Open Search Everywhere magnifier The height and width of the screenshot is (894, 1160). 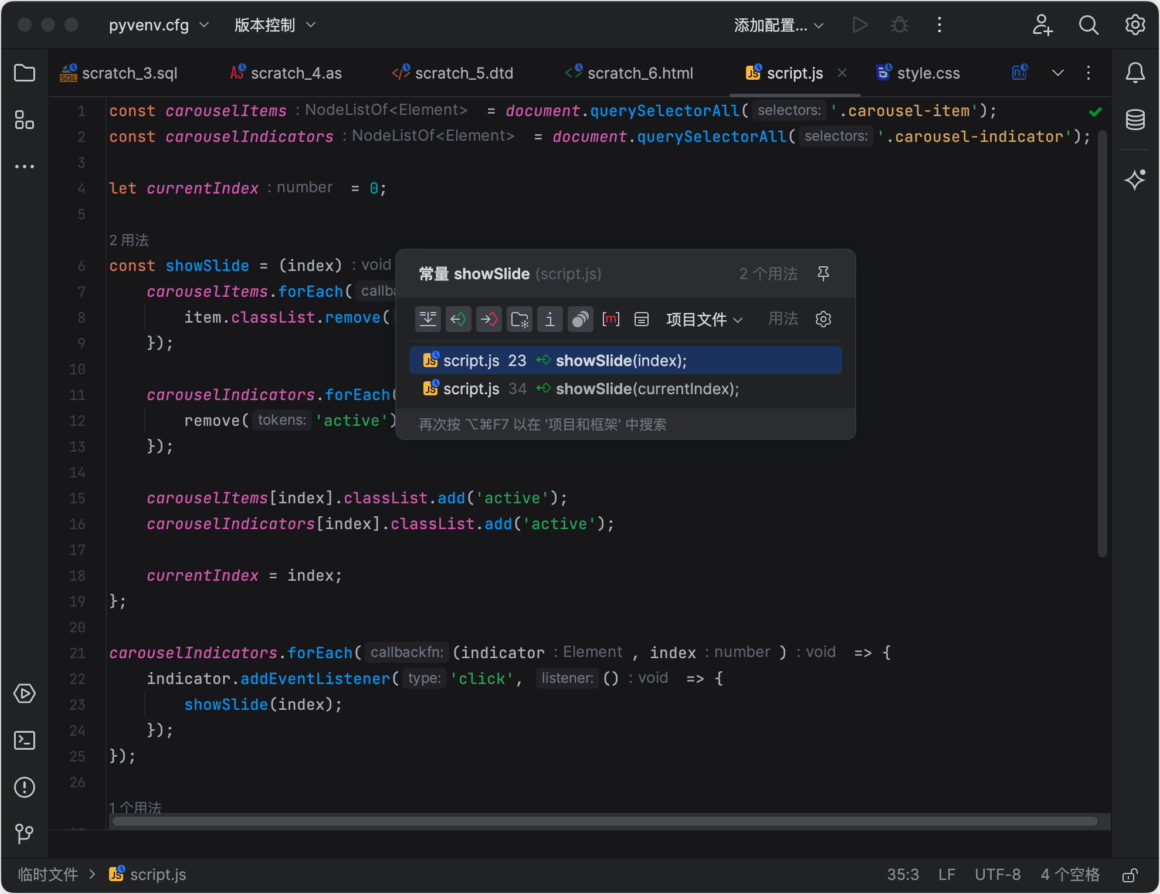pos(1088,25)
